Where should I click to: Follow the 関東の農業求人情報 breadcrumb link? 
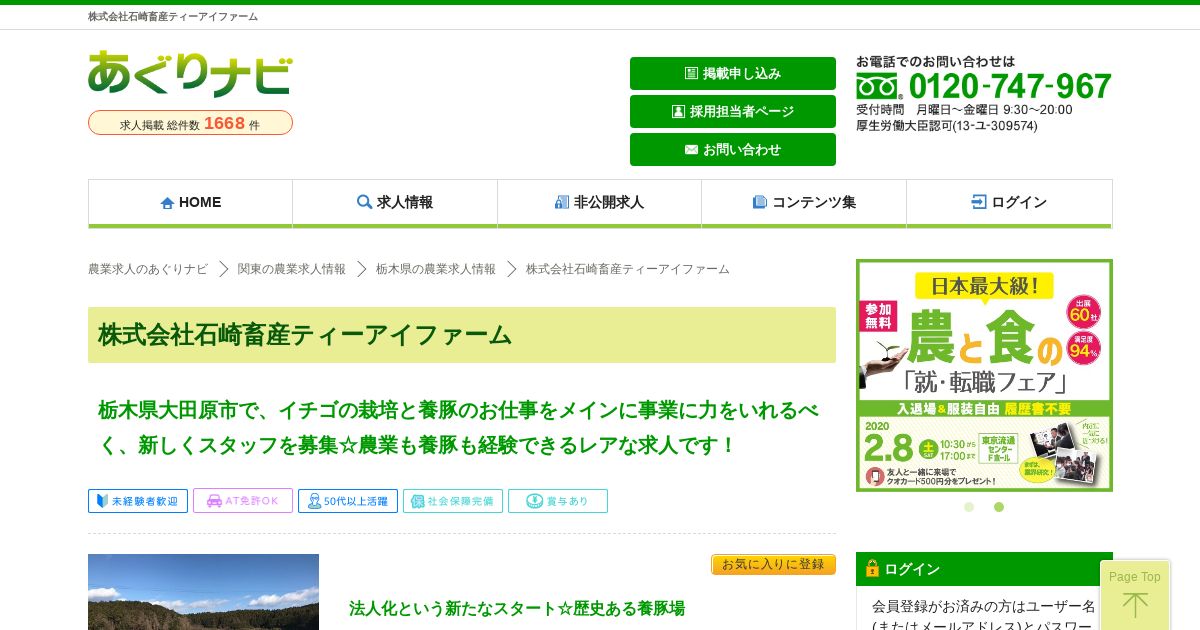point(292,269)
